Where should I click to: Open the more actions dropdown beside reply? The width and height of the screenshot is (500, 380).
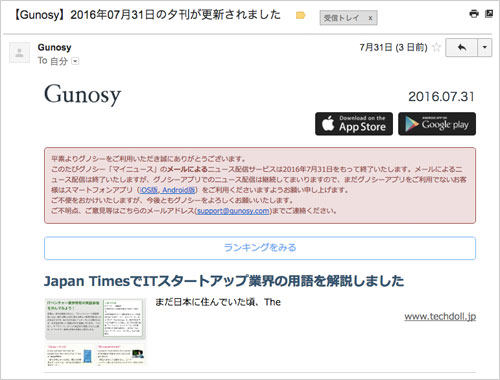[485, 48]
